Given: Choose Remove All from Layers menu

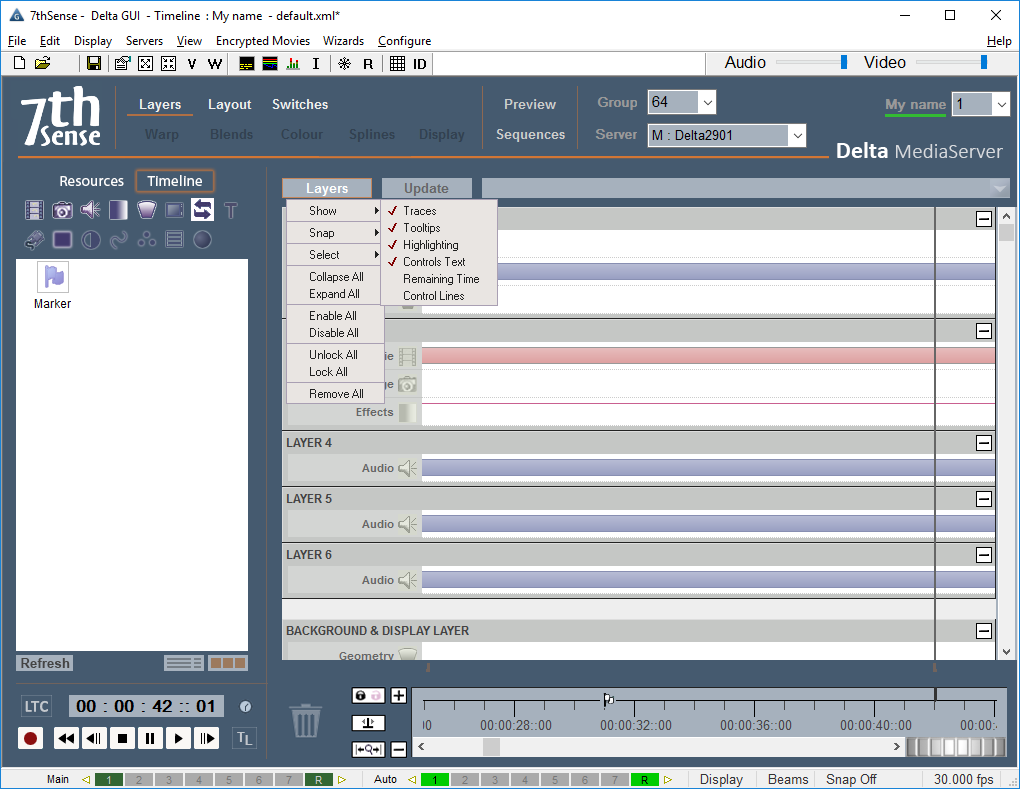Looking at the screenshot, I should (336, 394).
